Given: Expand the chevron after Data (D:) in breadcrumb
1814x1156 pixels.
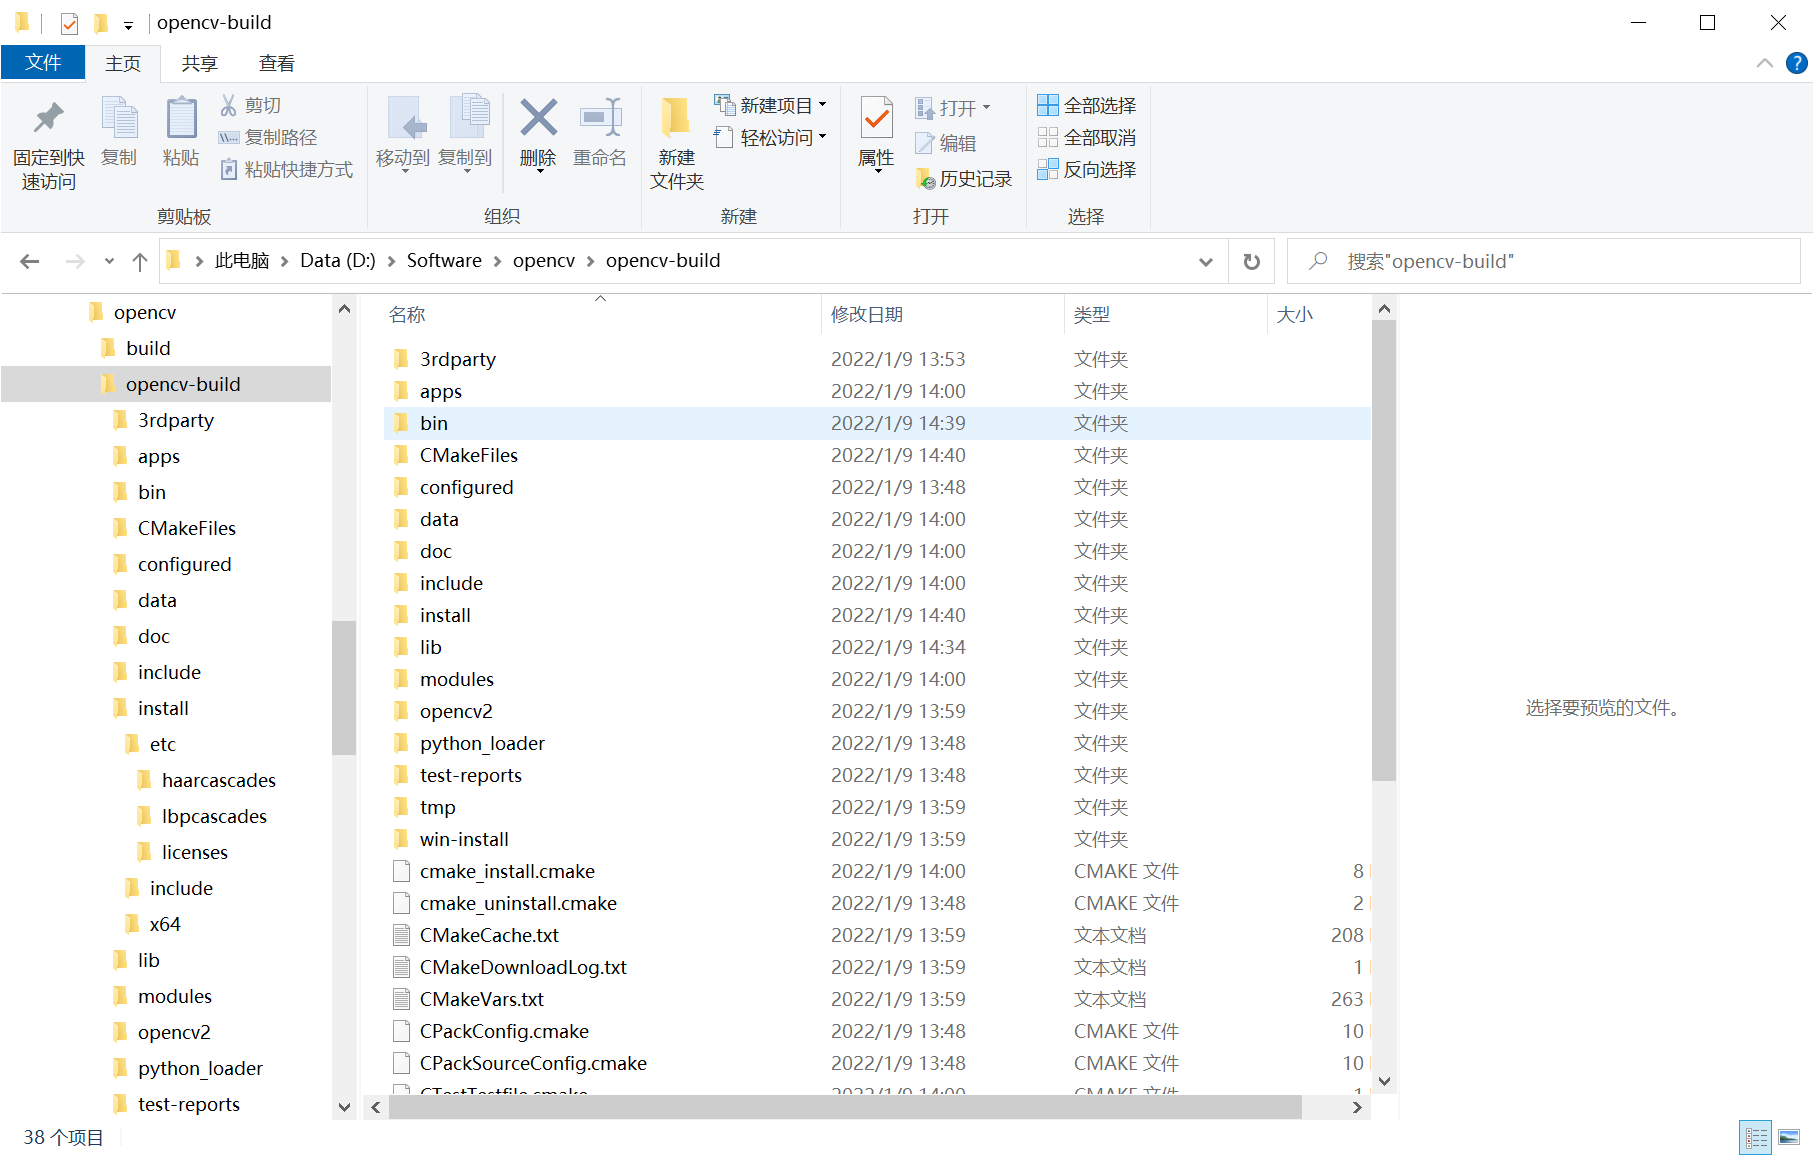Looking at the screenshot, I should [x=391, y=261].
